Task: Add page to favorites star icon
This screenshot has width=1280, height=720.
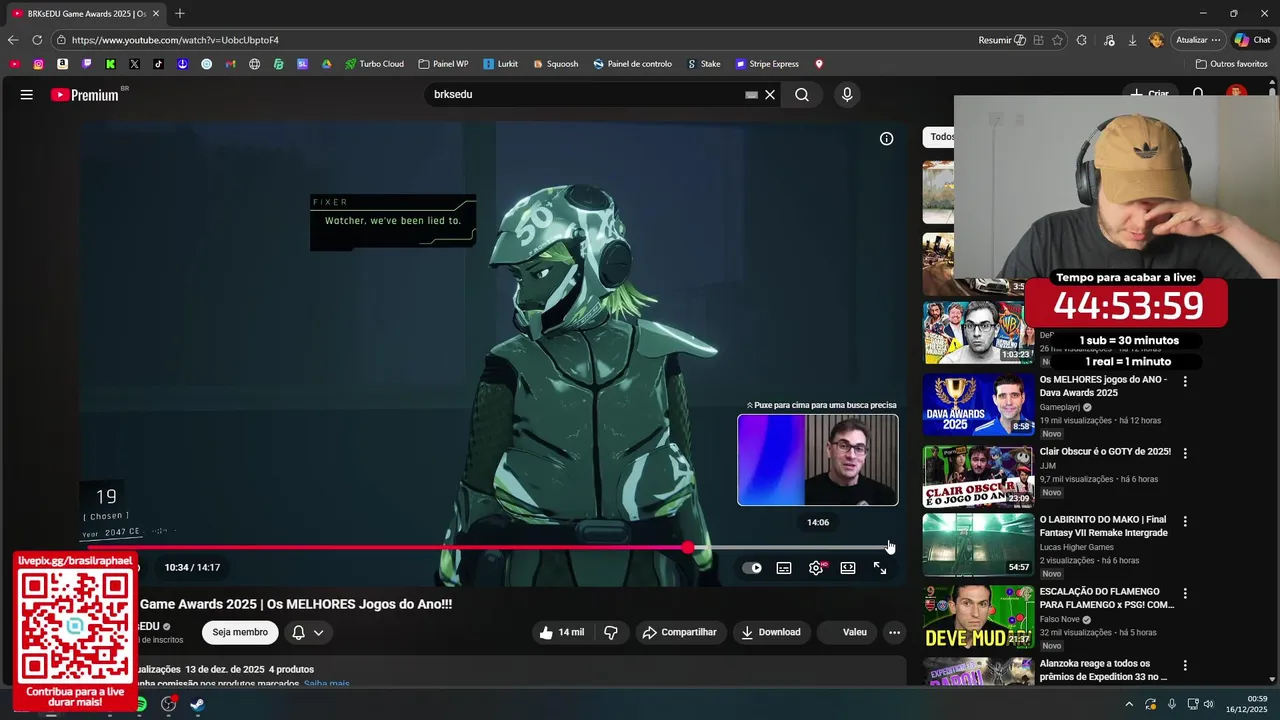Action: click(1058, 40)
